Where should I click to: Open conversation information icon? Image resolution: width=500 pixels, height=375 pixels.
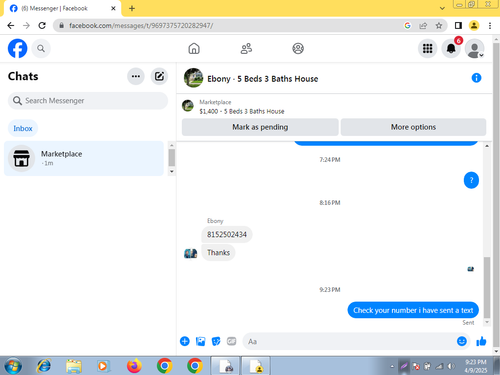476,78
